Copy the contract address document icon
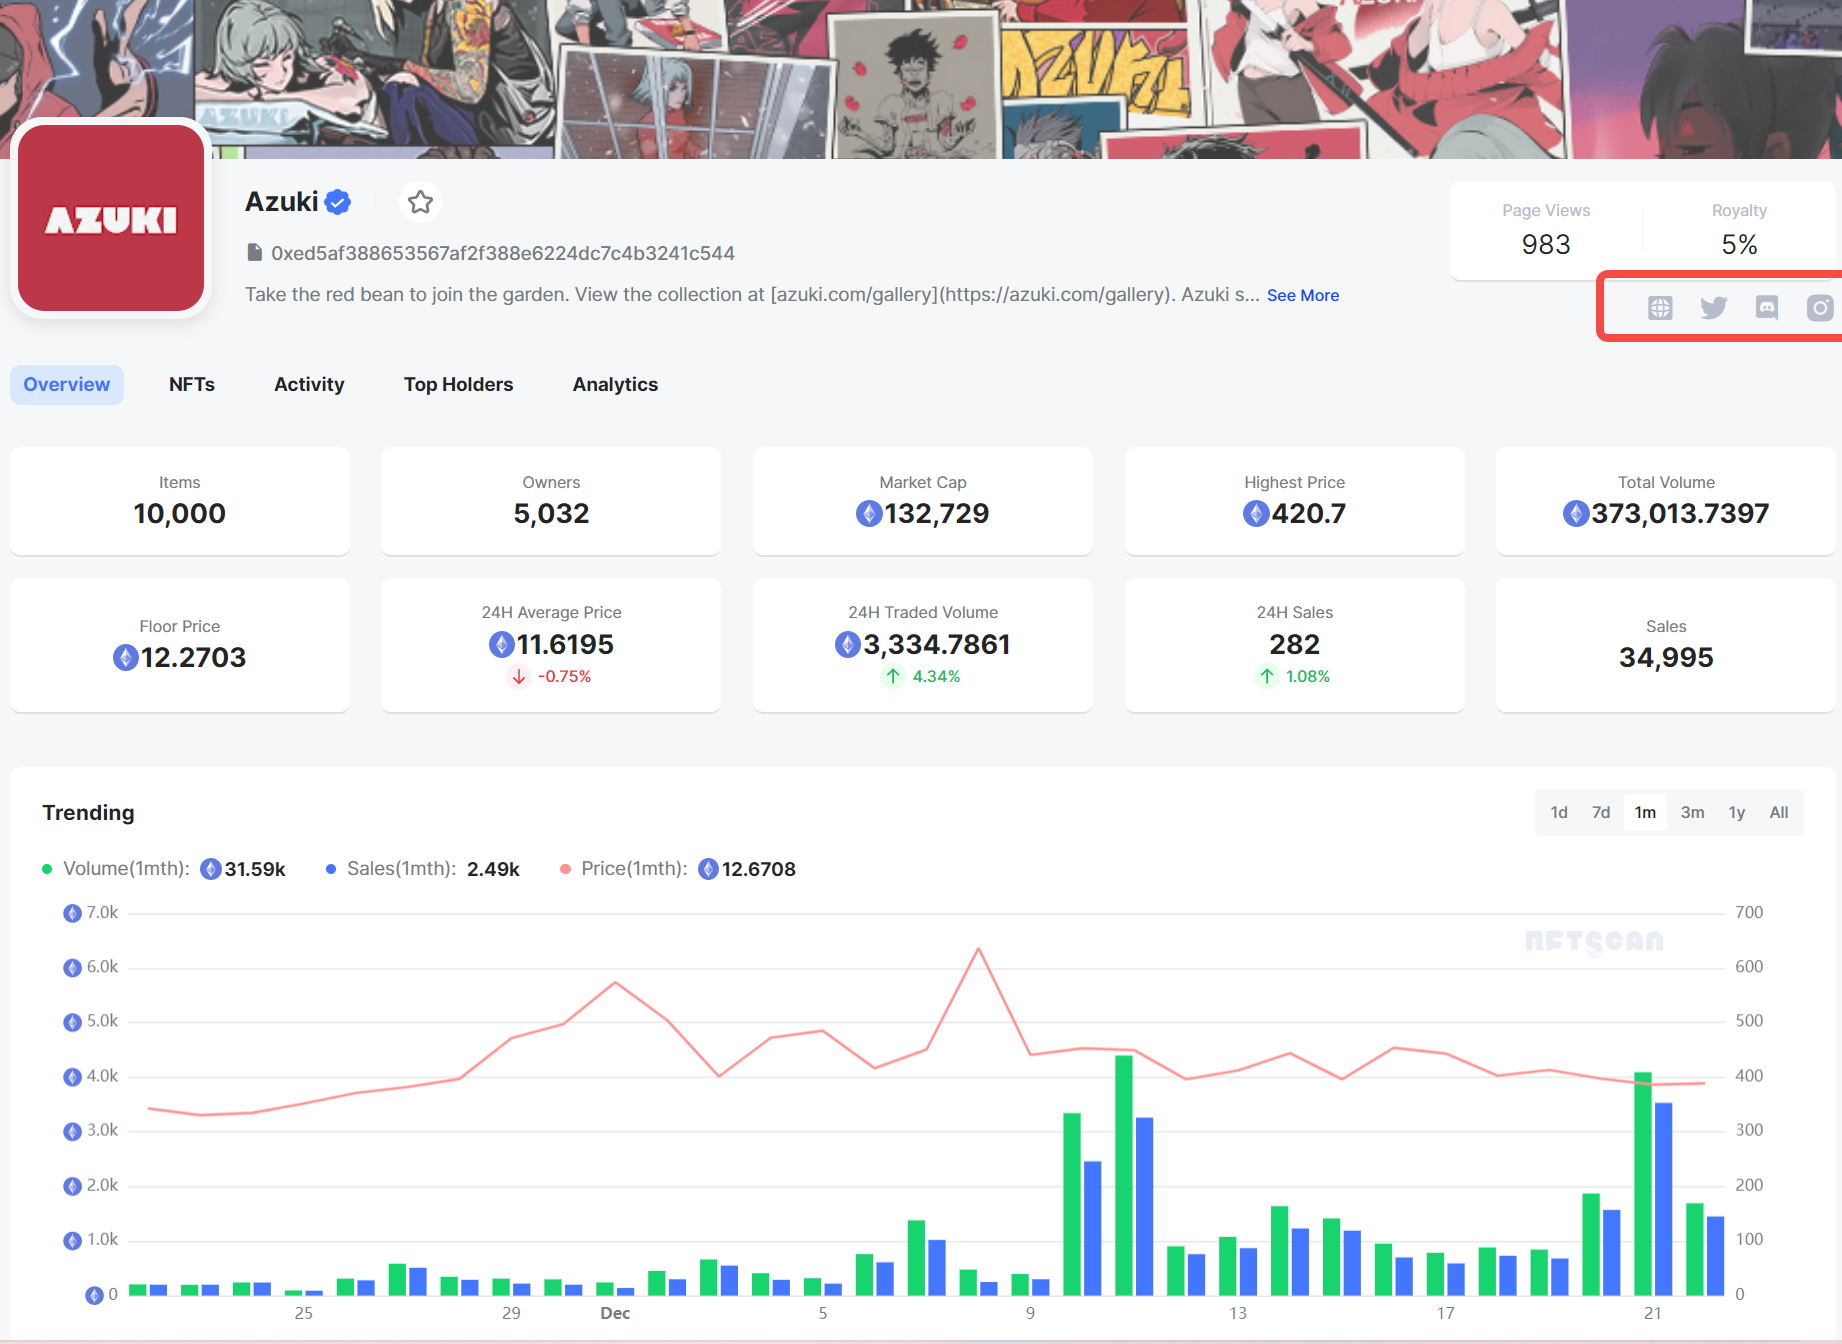Screen dimensions: 1842x1344 point(255,253)
